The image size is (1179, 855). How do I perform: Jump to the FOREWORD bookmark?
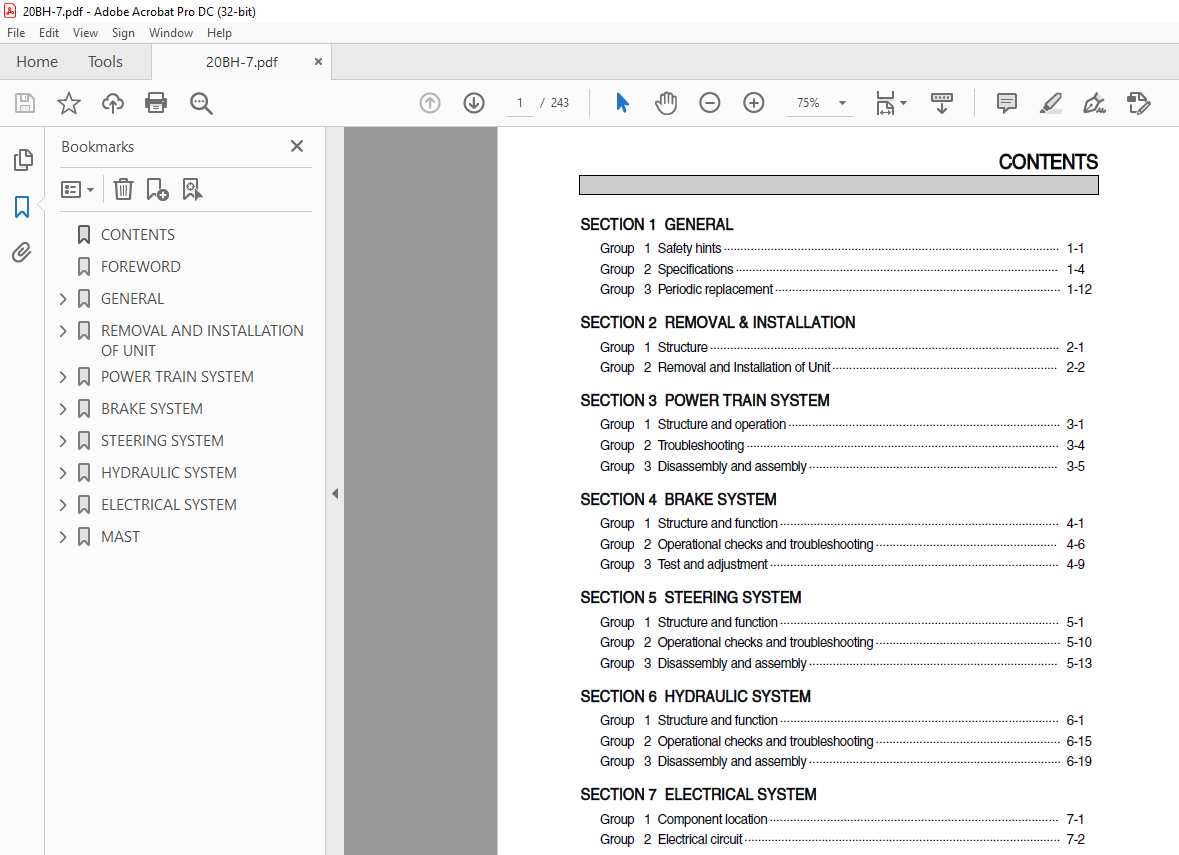(140, 267)
